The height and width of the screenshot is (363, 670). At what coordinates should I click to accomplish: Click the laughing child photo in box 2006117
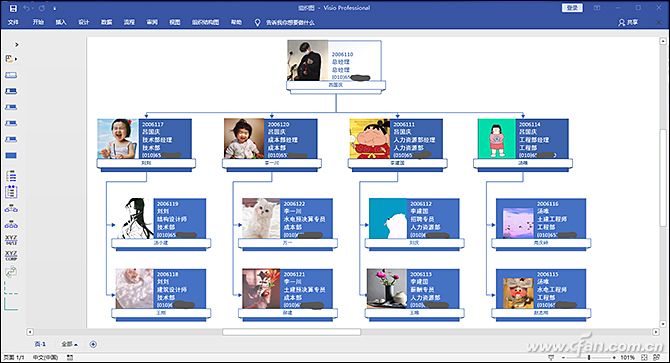pos(118,139)
